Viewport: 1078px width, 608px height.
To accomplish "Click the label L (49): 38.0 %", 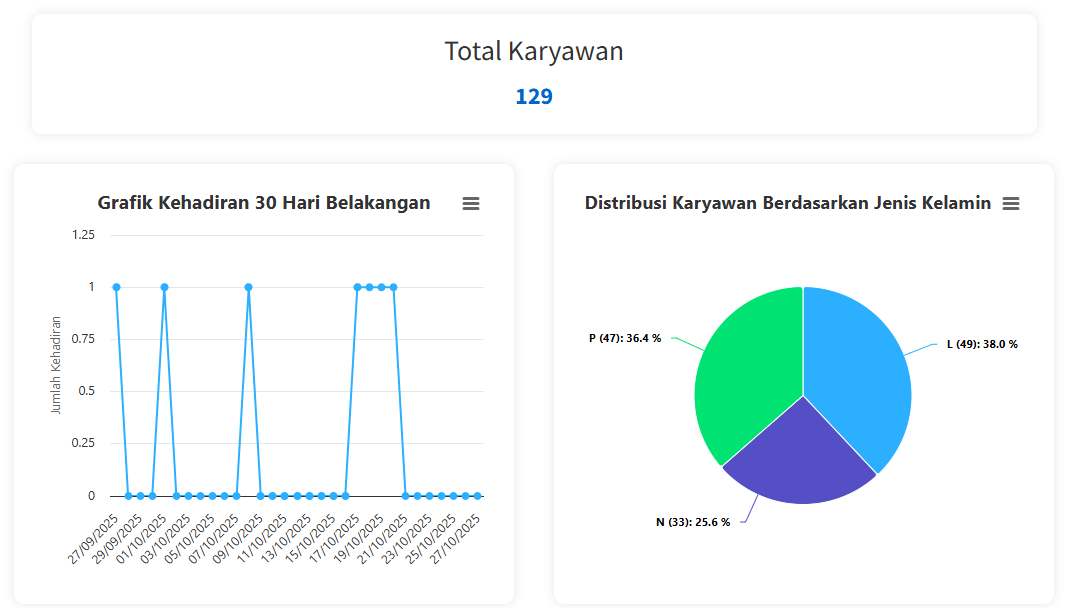I will tap(981, 343).
